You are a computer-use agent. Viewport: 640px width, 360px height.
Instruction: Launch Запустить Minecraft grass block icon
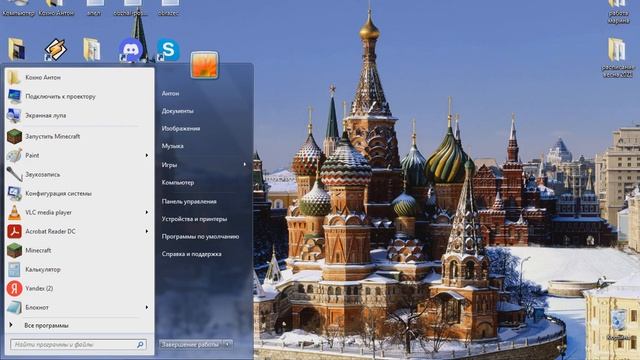click(x=14, y=136)
